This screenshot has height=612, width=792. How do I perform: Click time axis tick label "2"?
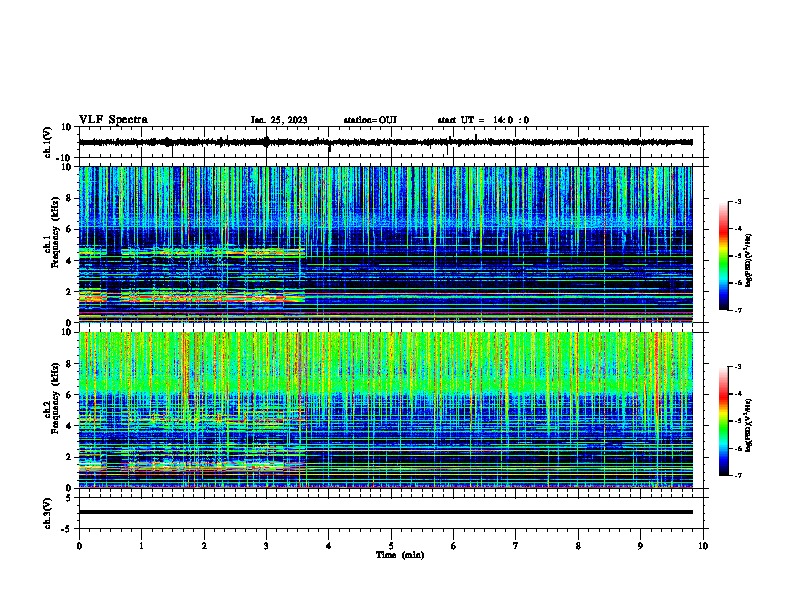click(x=204, y=546)
